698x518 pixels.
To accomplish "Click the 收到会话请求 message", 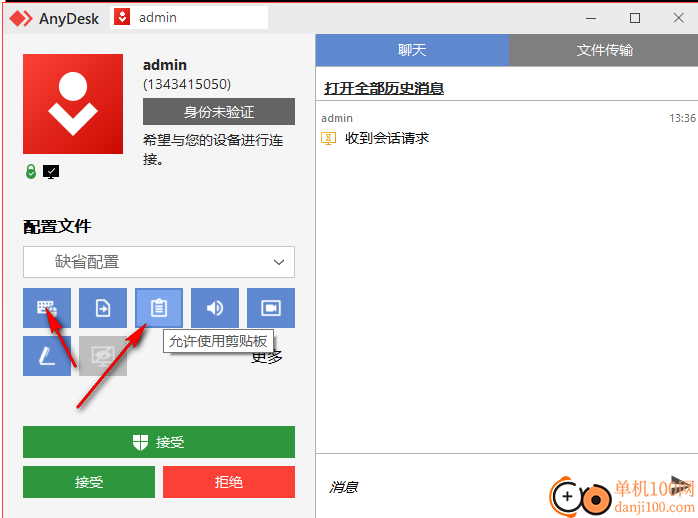I will coord(387,138).
